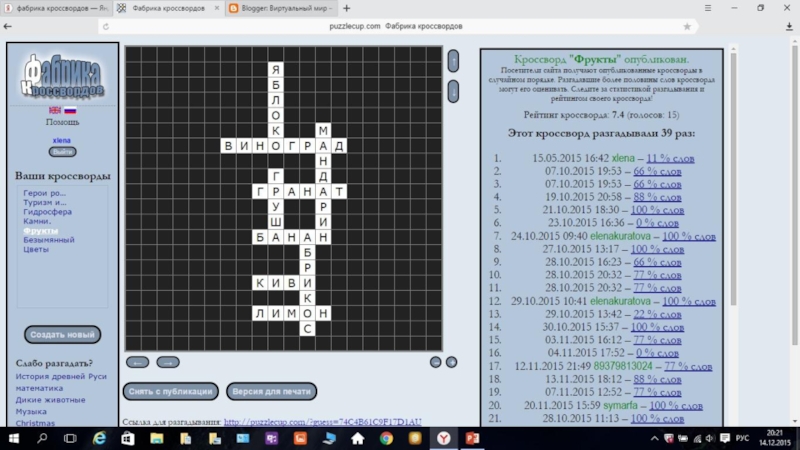Viewport: 800px width, 450px height.
Task: Click the left arrow button below the grid
Action: pyautogui.click(x=138, y=362)
